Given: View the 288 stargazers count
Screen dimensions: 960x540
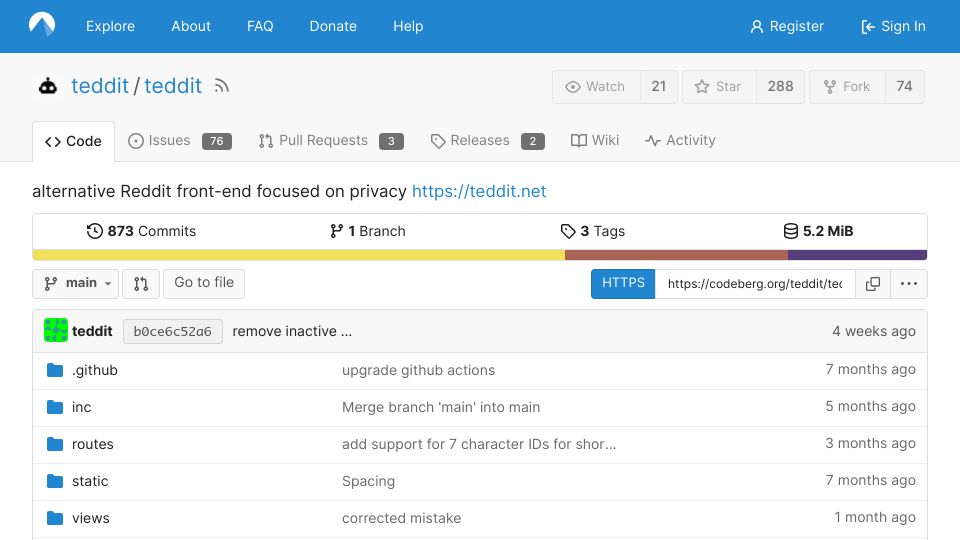Looking at the screenshot, I should pos(781,87).
